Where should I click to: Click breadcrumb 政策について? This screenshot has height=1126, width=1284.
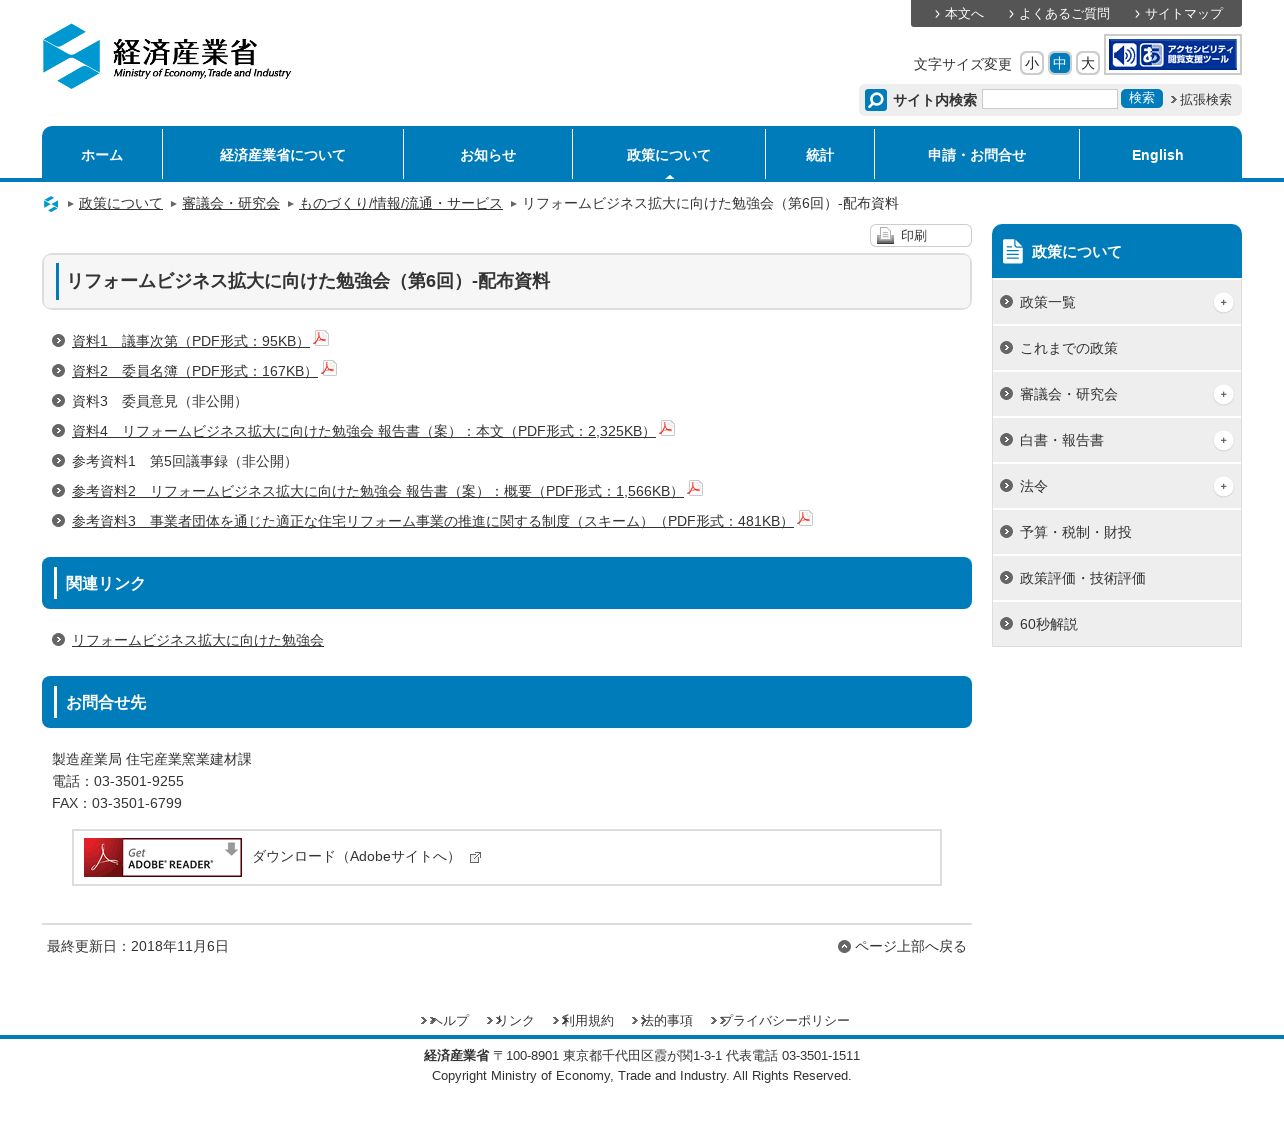coord(121,203)
